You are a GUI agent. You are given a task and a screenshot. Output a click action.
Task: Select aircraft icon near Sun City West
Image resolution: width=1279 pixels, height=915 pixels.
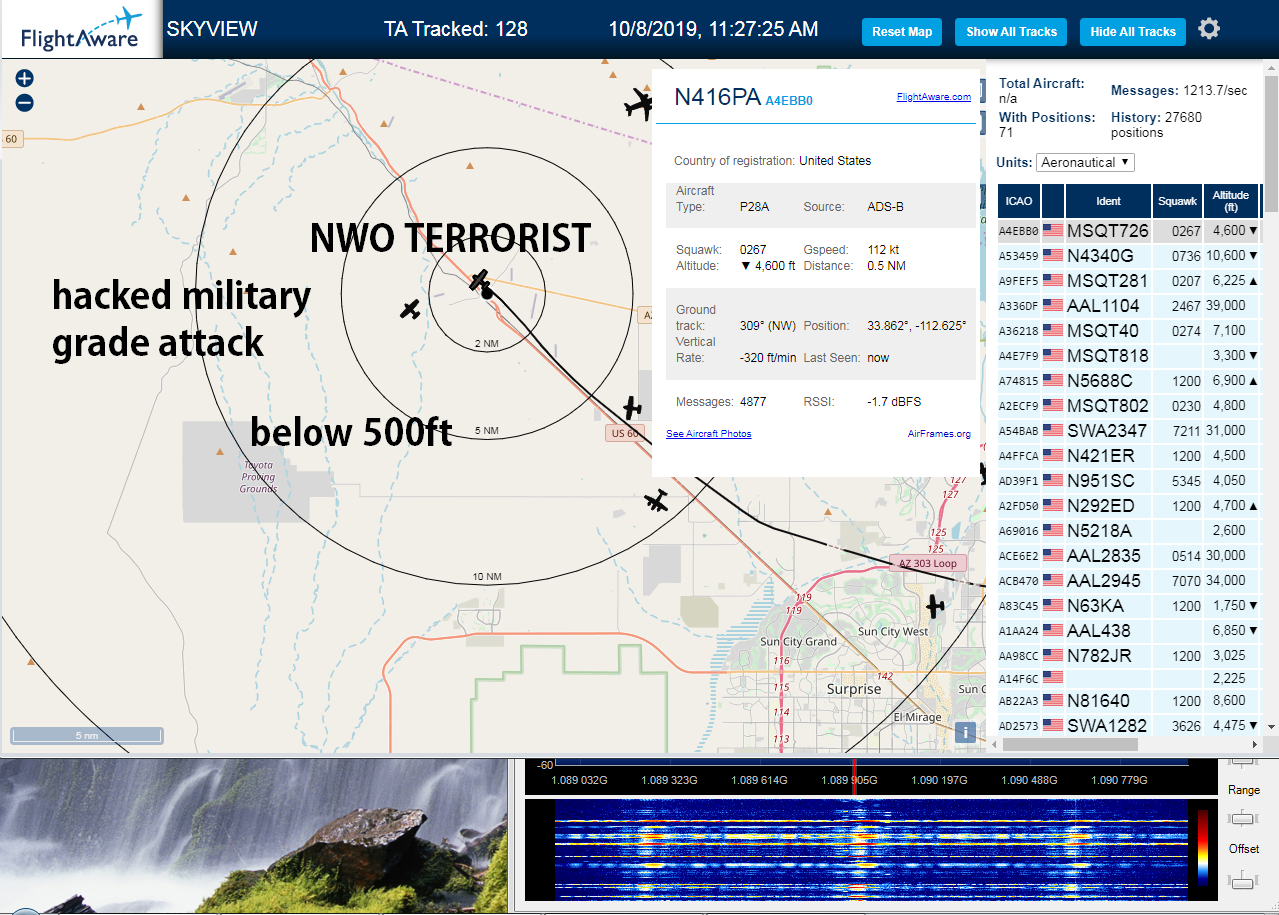935,606
